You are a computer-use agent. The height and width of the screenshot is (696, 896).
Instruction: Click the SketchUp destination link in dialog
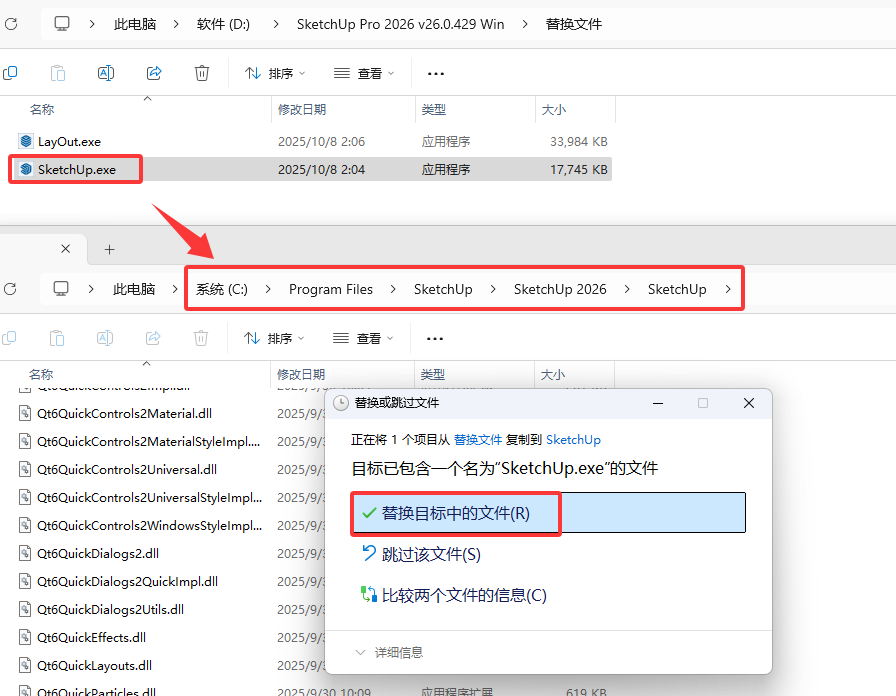(573, 439)
